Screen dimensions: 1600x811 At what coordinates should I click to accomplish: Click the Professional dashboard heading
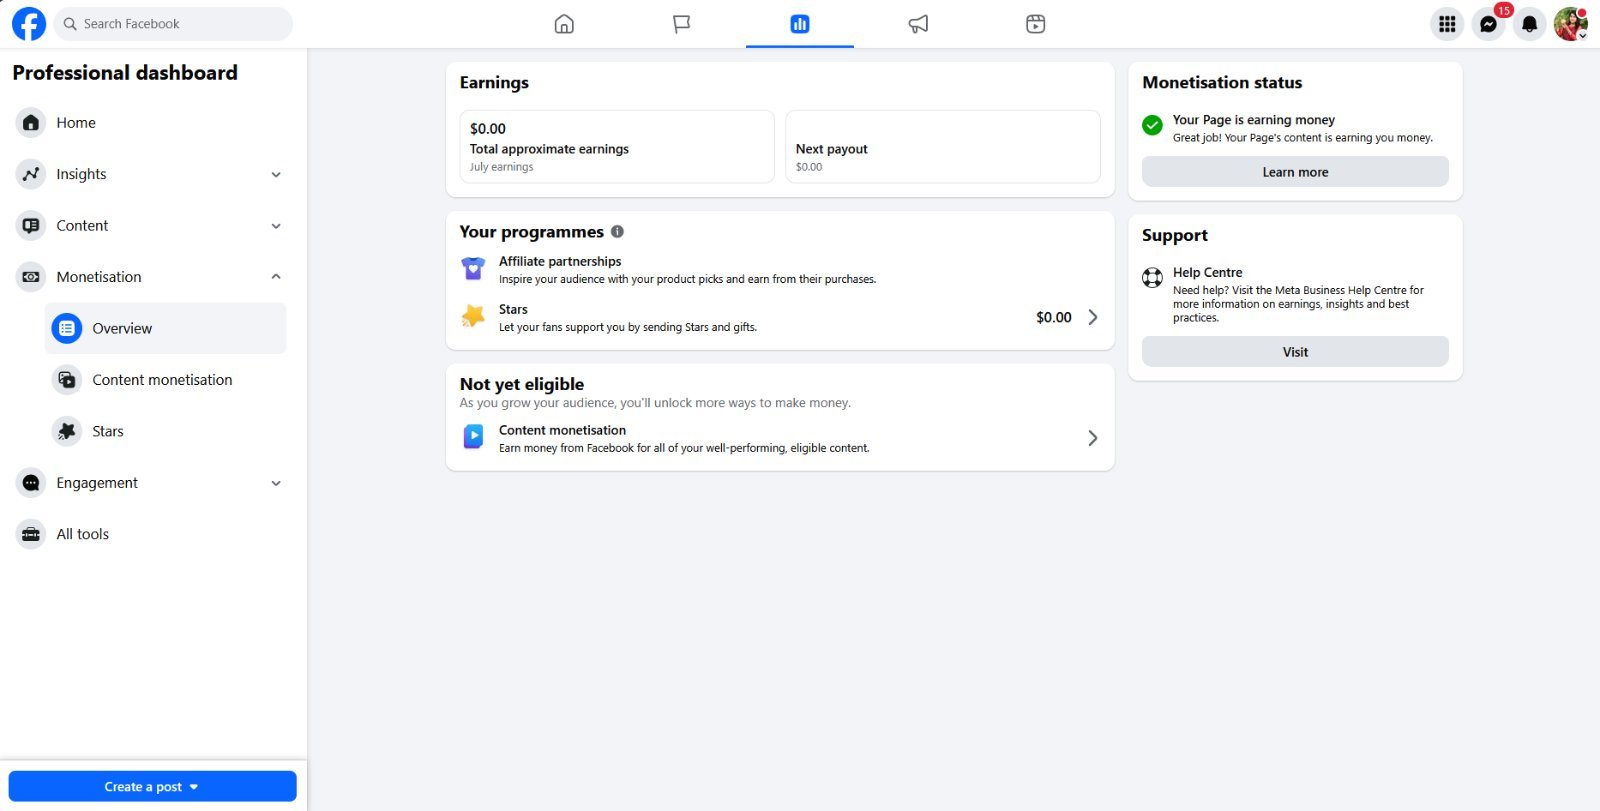pyautogui.click(x=125, y=73)
